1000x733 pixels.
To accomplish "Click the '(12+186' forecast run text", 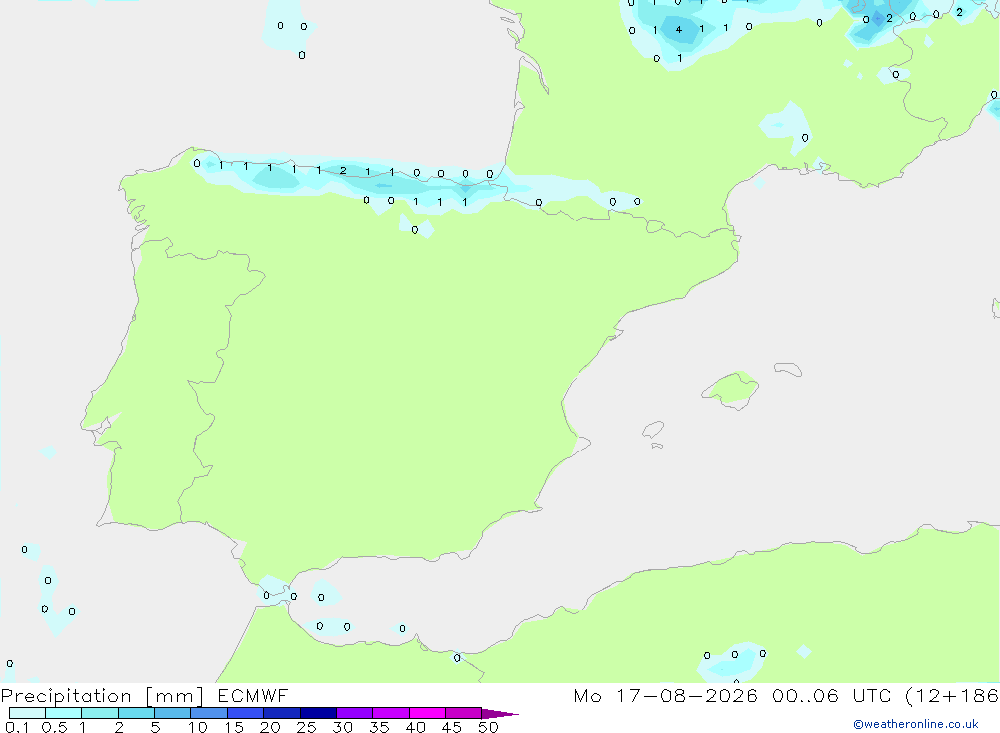I will [x=952, y=696].
